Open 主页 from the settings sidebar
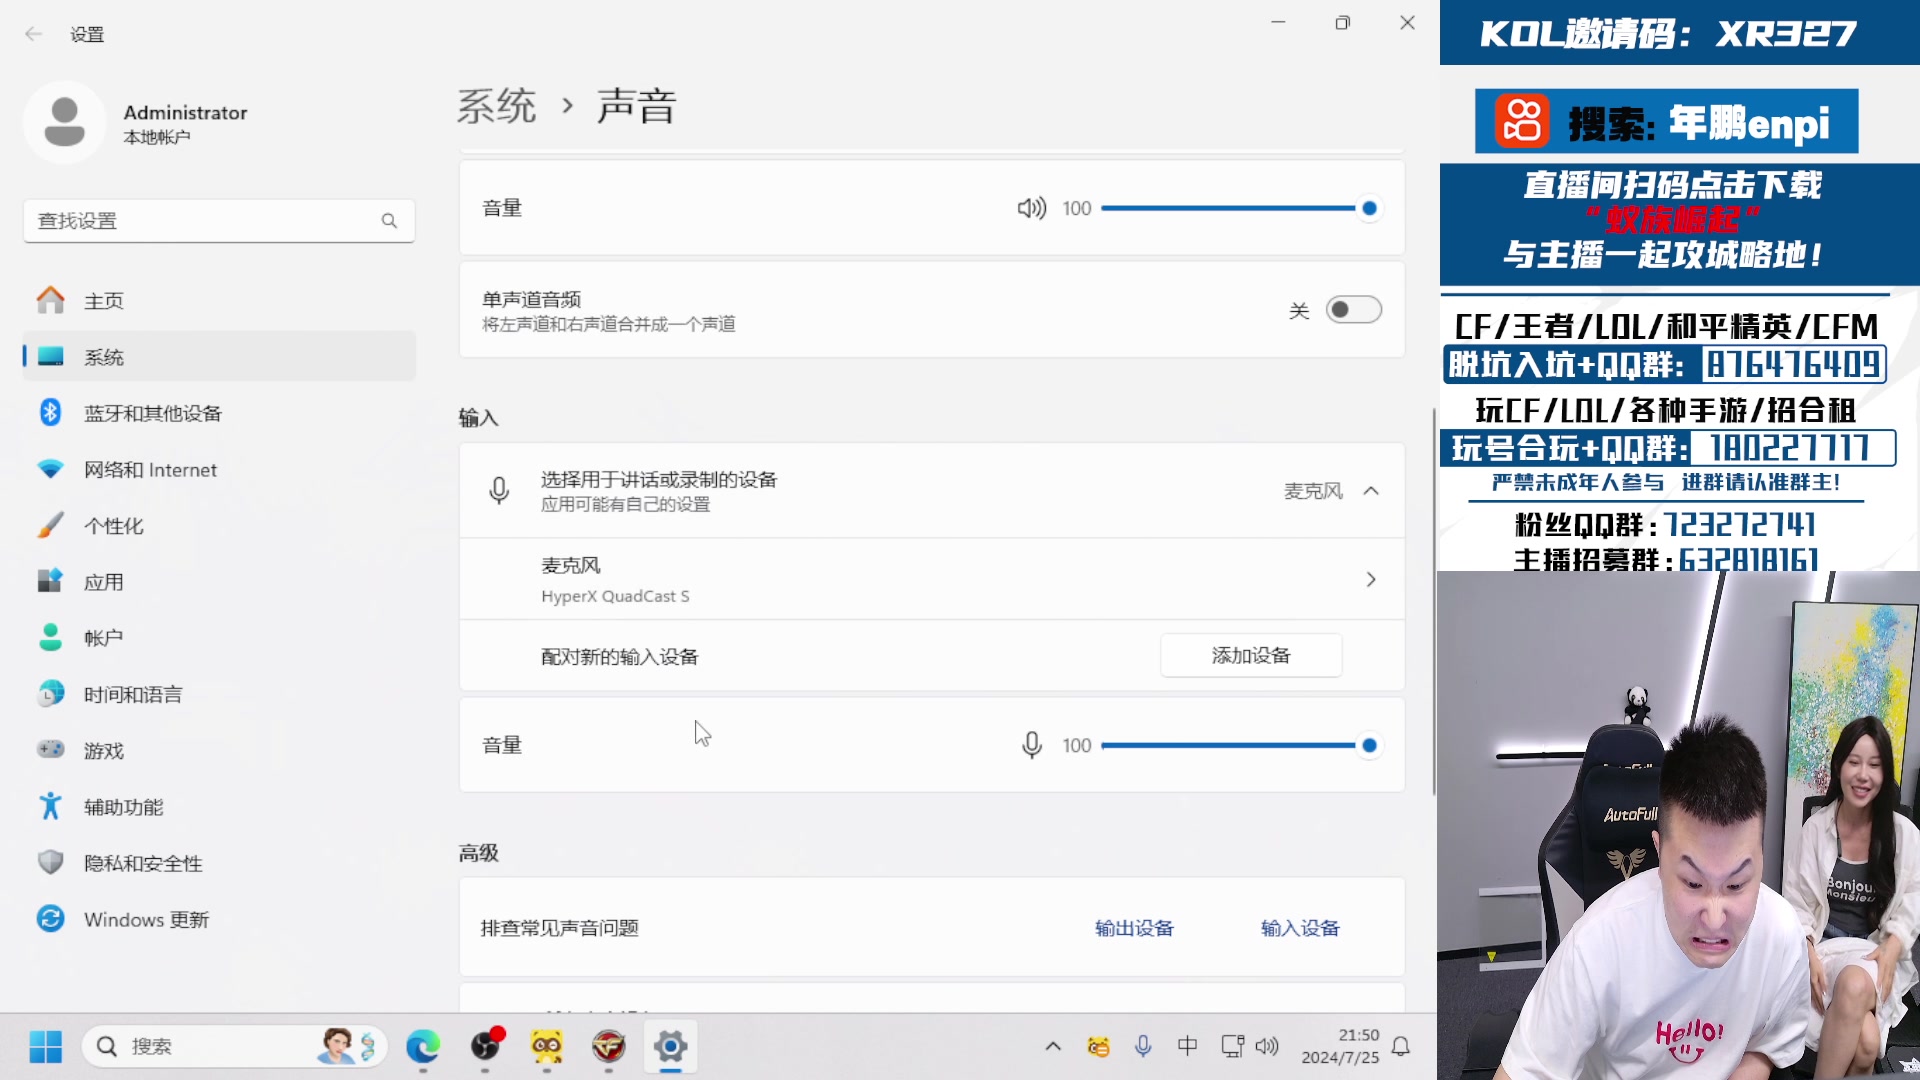Screen dimensions: 1920x1080 coord(104,300)
